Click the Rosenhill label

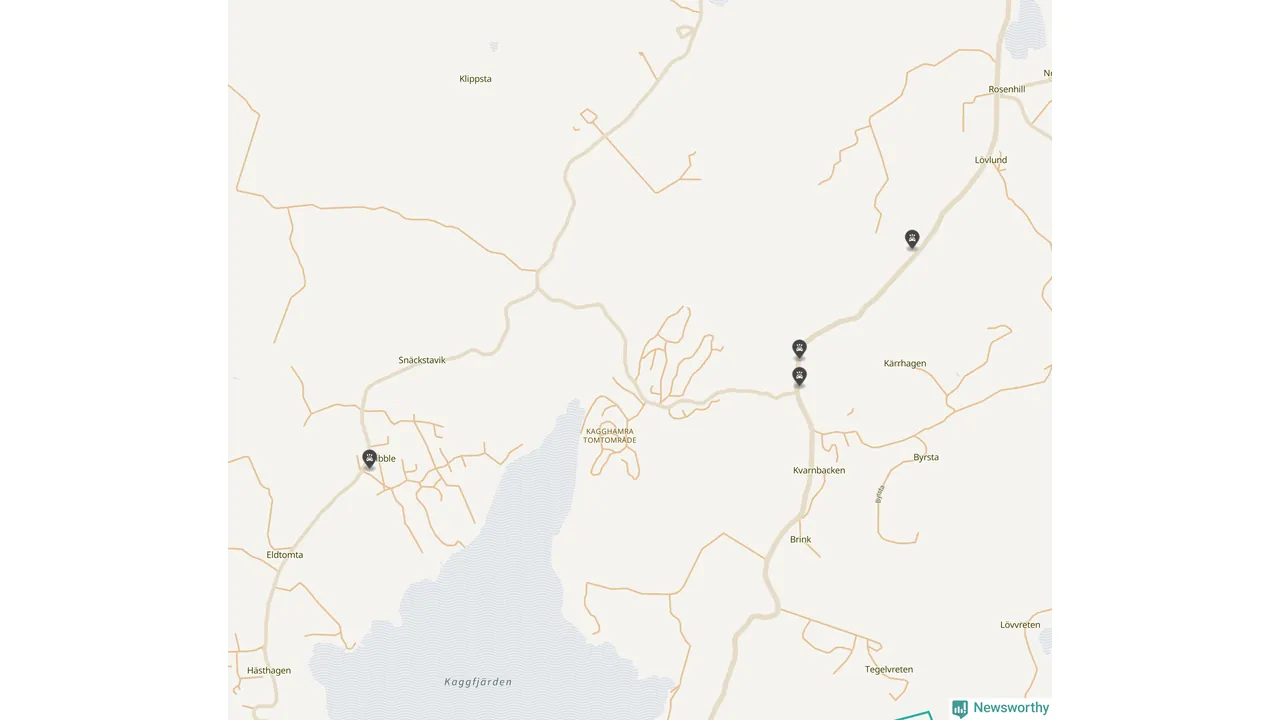1007,89
